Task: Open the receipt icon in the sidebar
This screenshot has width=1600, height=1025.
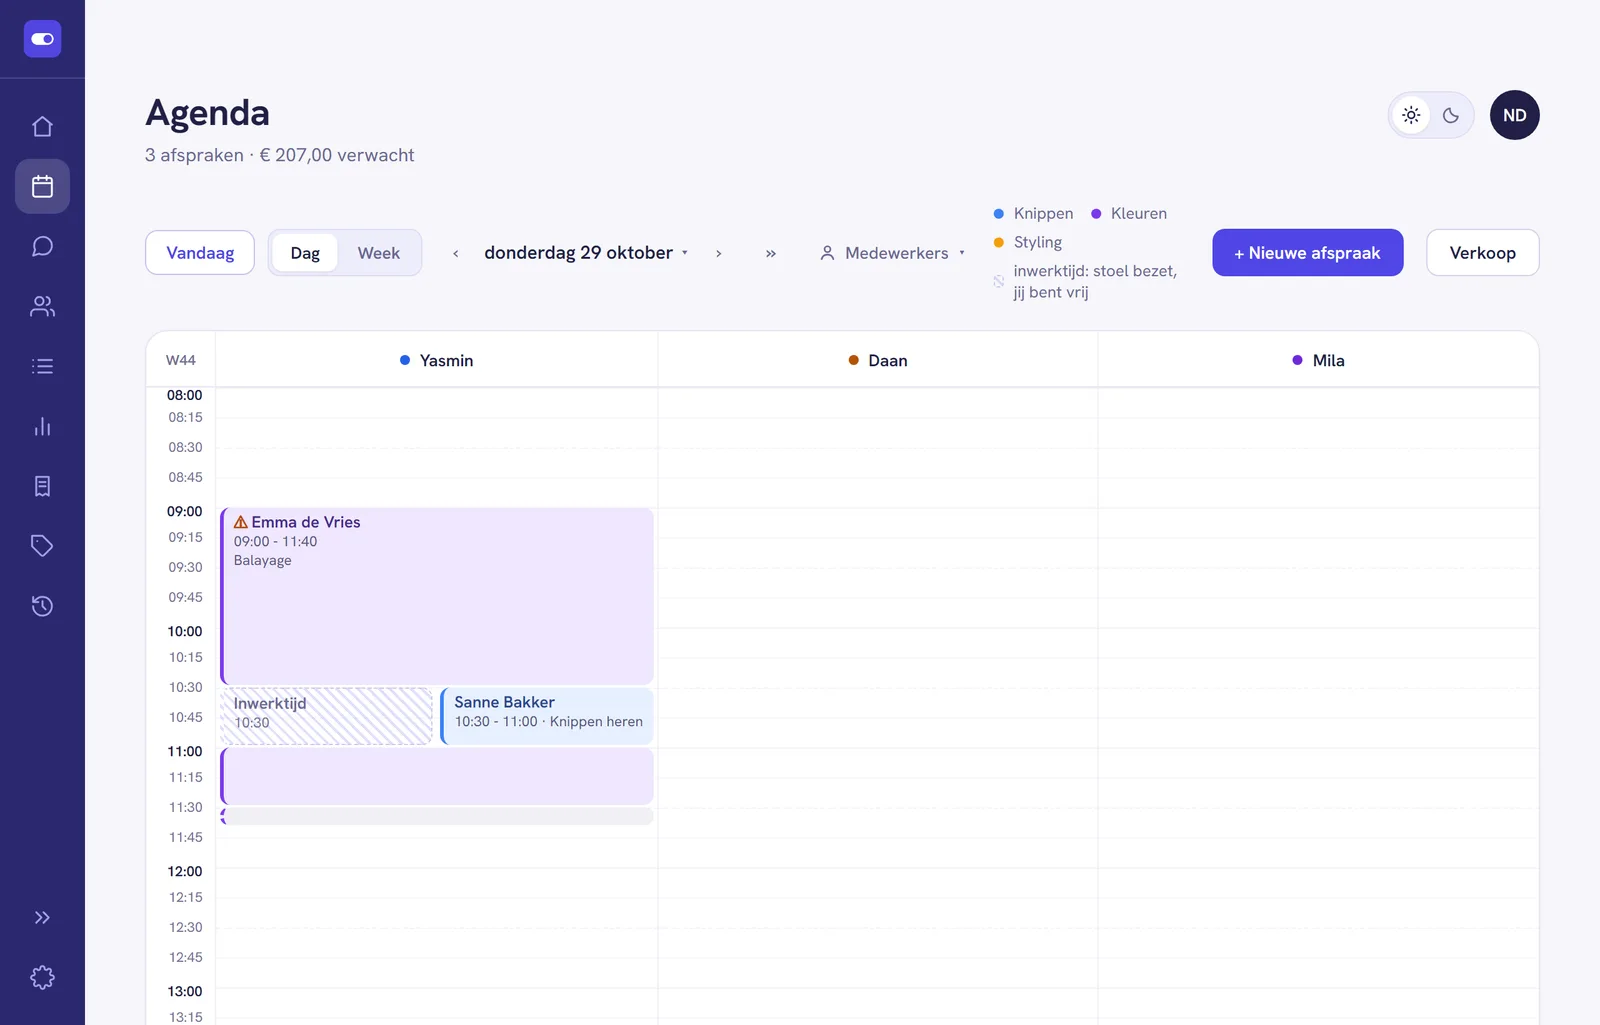Action: tap(42, 486)
